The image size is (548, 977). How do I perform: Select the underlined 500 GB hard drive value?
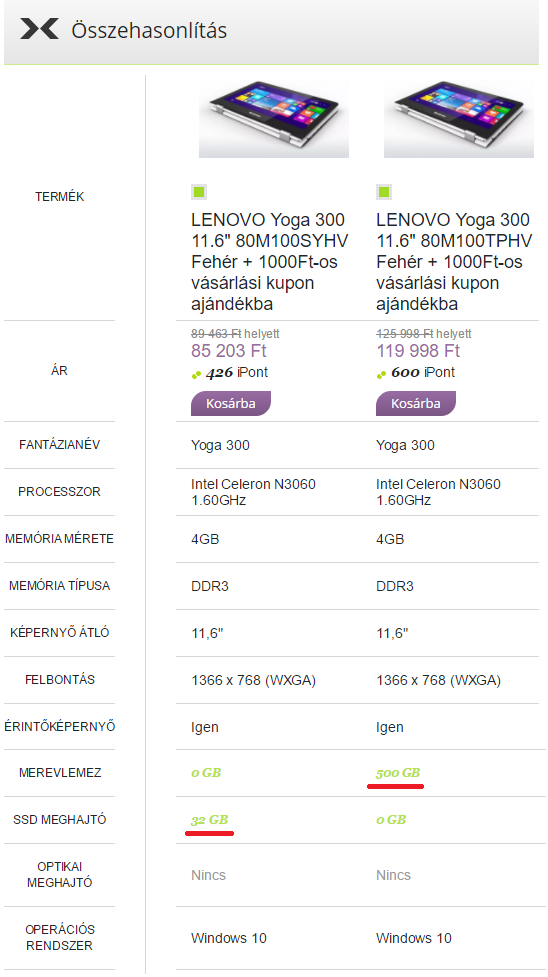pyautogui.click(x=398, y=773)
